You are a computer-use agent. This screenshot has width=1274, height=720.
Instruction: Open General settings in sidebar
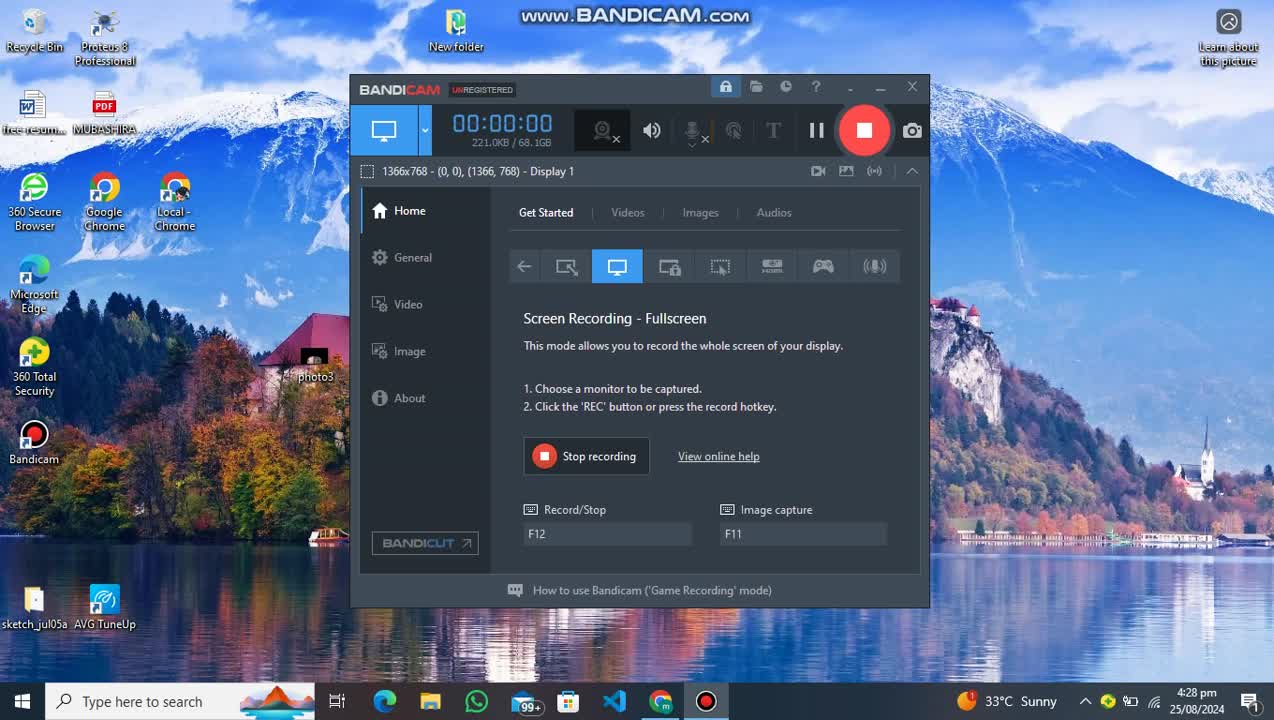[425, 258]
